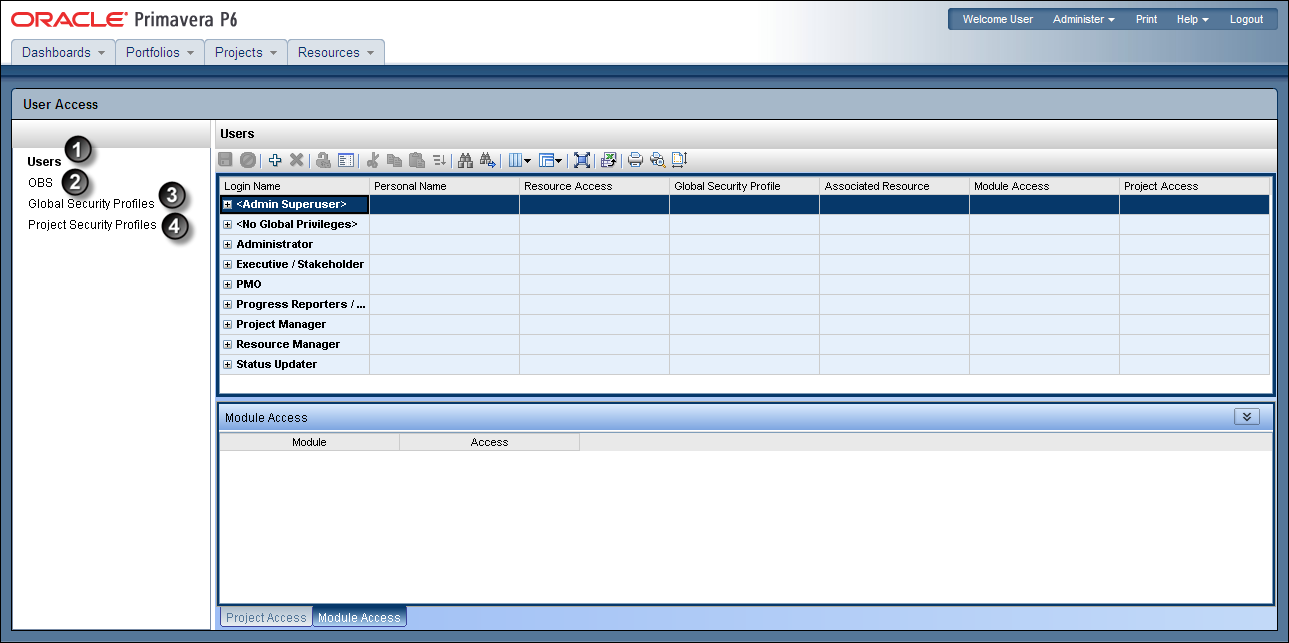This screenshot has height=643, width=1289.
Task: Expand the Executive / Stakeholder group
Action: 228,264
